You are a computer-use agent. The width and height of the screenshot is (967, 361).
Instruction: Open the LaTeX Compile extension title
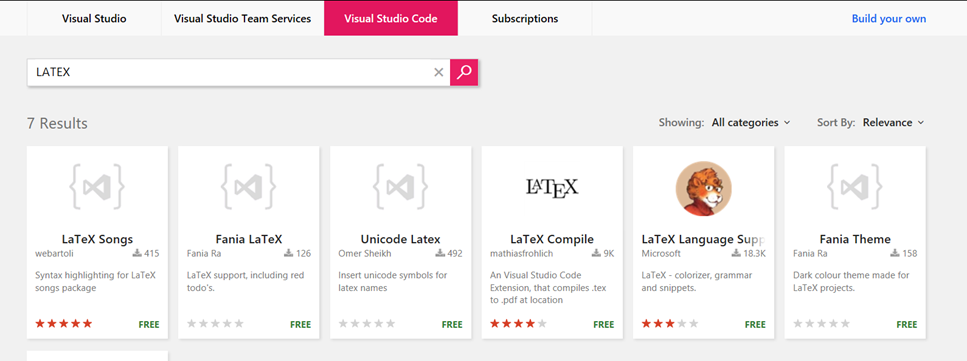click(552, 239)
